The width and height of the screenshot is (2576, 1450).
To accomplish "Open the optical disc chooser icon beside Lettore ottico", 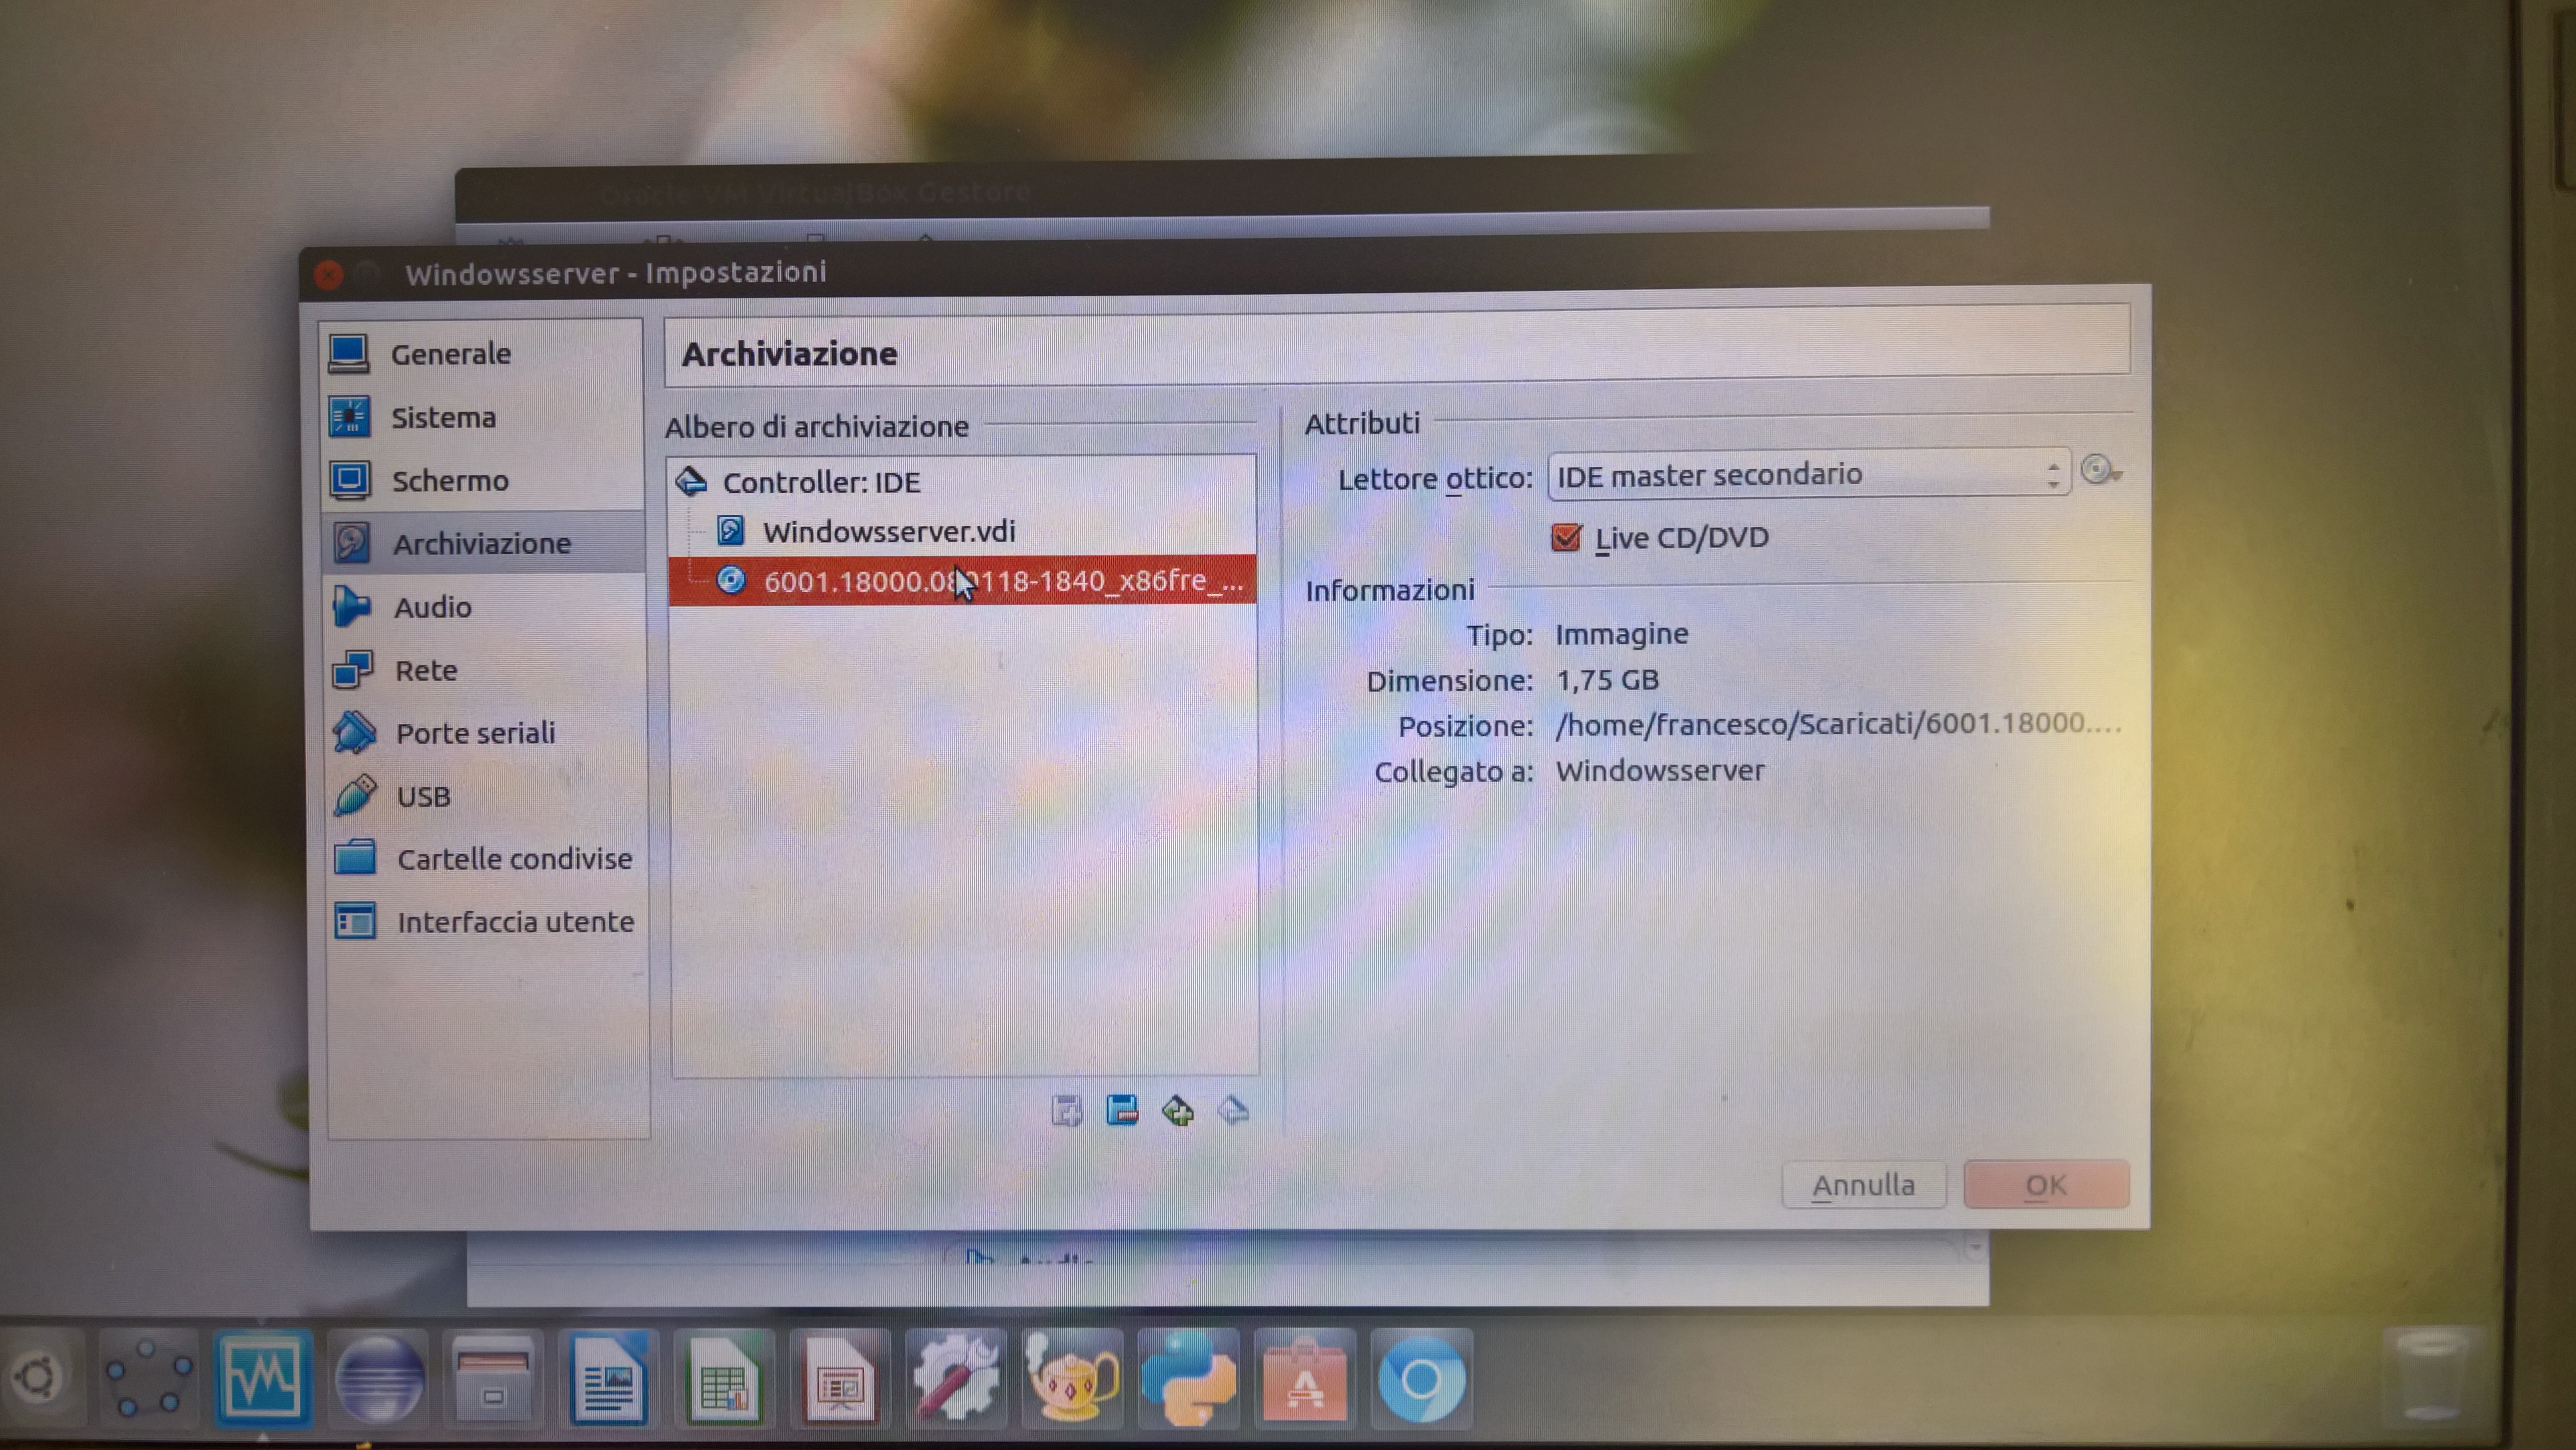I will (x=2101, y=470).
